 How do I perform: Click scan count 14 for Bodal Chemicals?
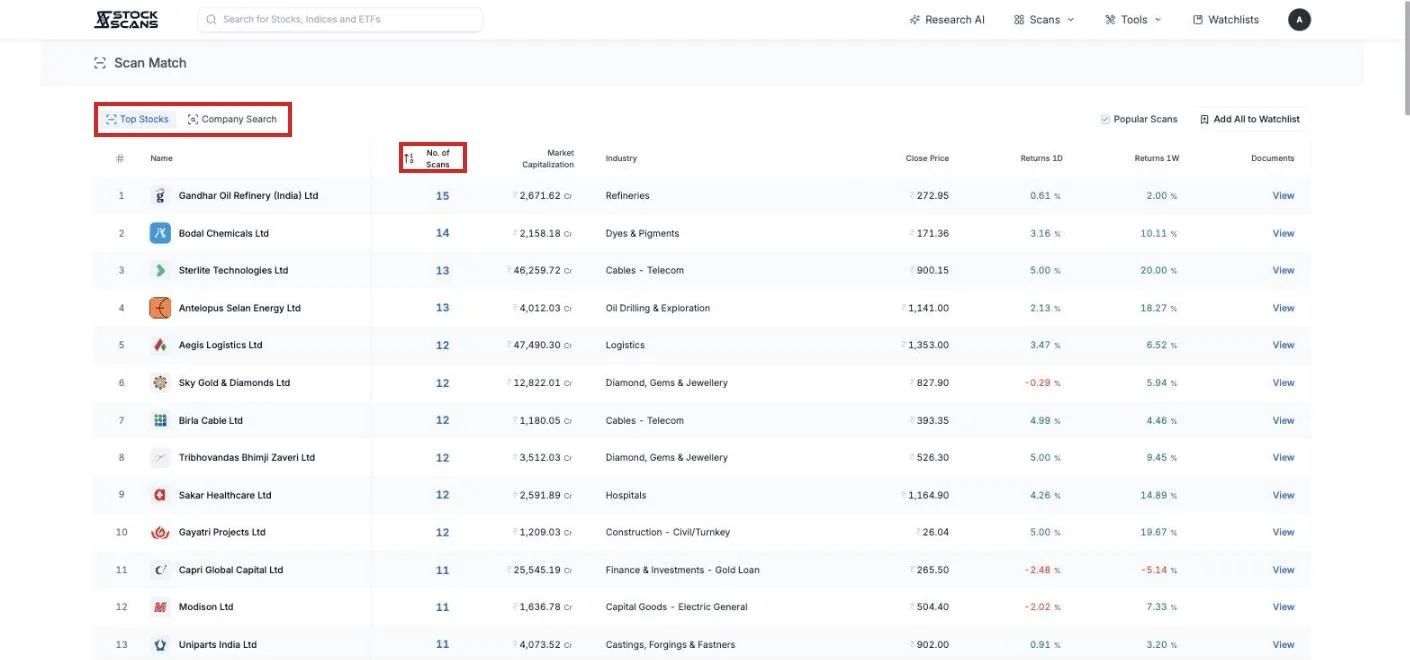click(x=442, y=233)
